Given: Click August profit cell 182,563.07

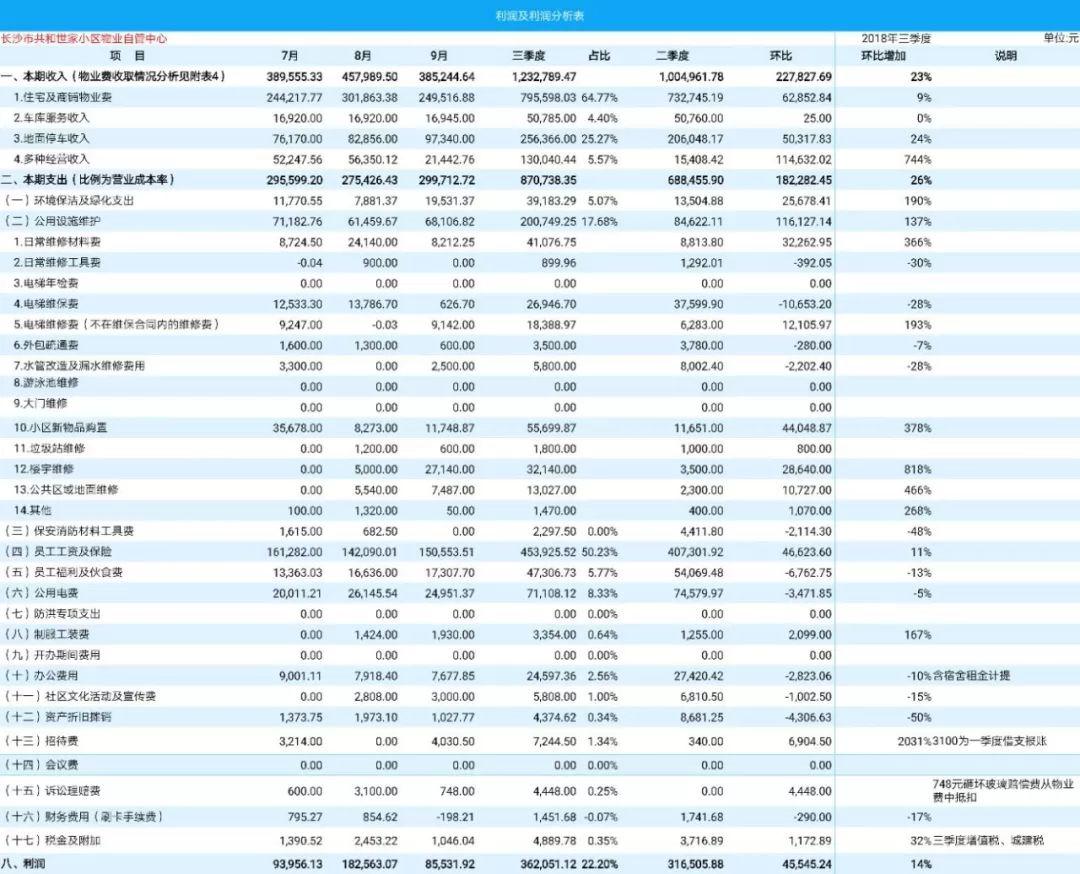Looking at the screenshot, I should (369, 864).
